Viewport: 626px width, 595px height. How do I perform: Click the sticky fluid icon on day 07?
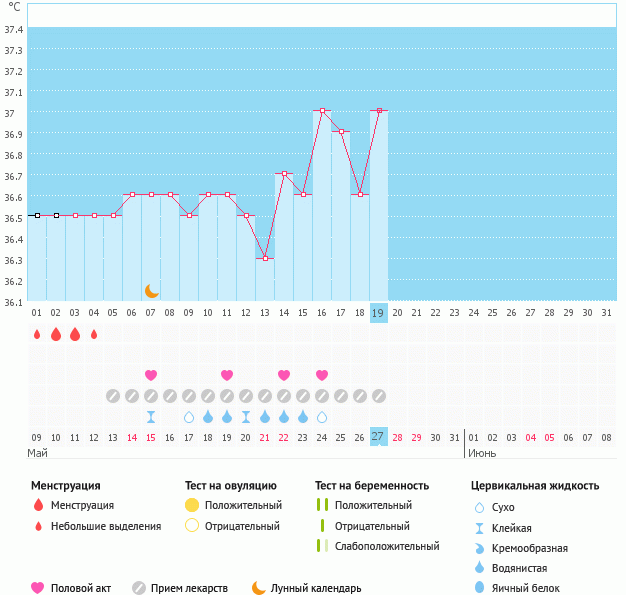click(x=151, y=417)
